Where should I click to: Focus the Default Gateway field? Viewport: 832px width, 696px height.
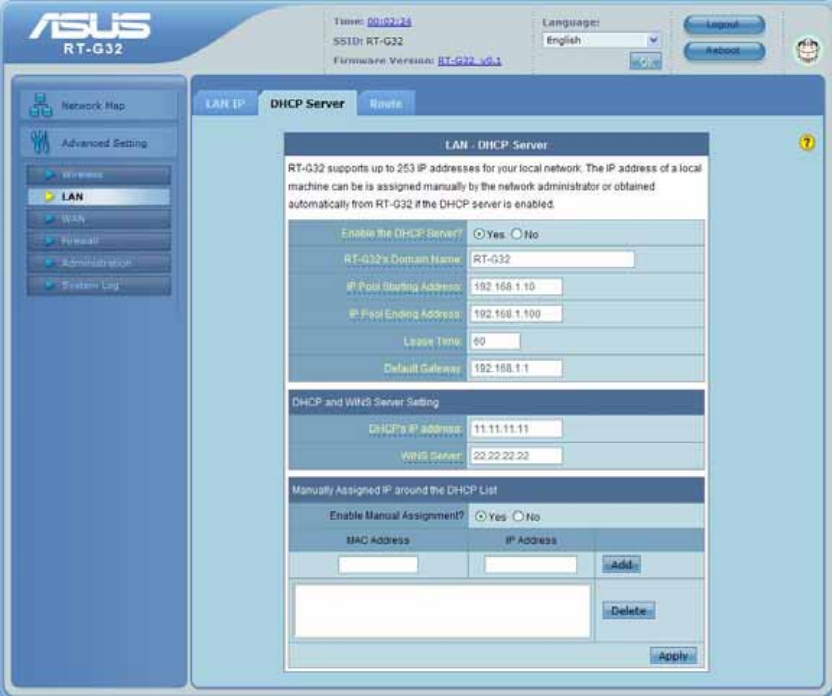516,368
